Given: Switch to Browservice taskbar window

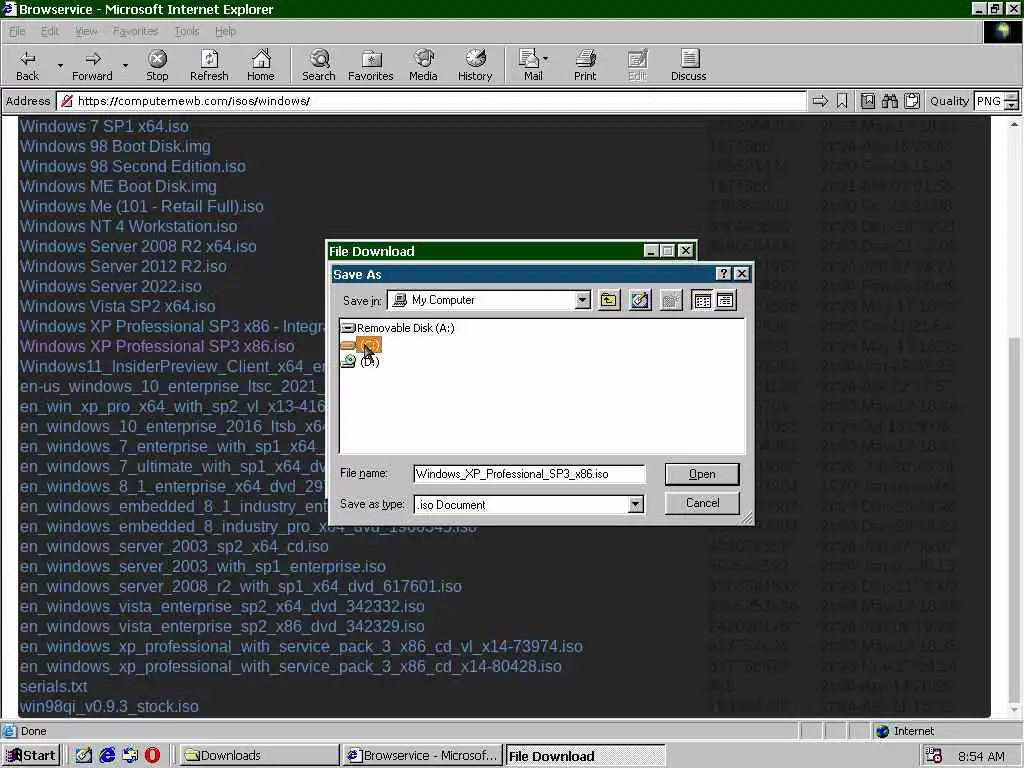Looking at the screenshot, I should 423,755.
